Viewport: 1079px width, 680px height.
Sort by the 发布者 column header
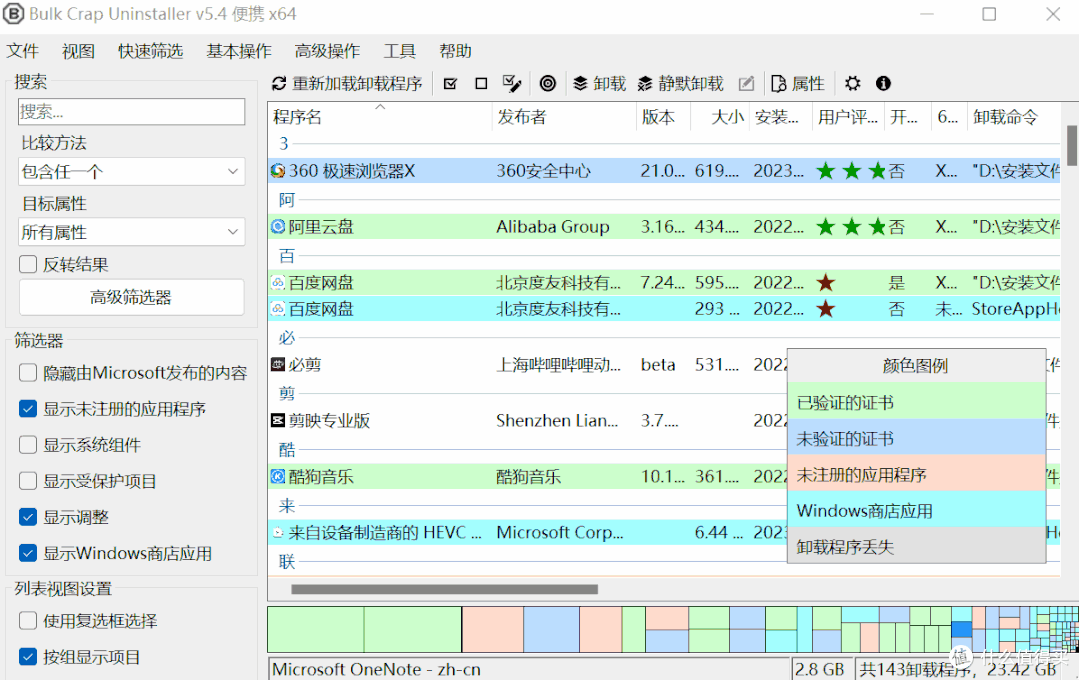pyautogui.click(x=564, y=117)
